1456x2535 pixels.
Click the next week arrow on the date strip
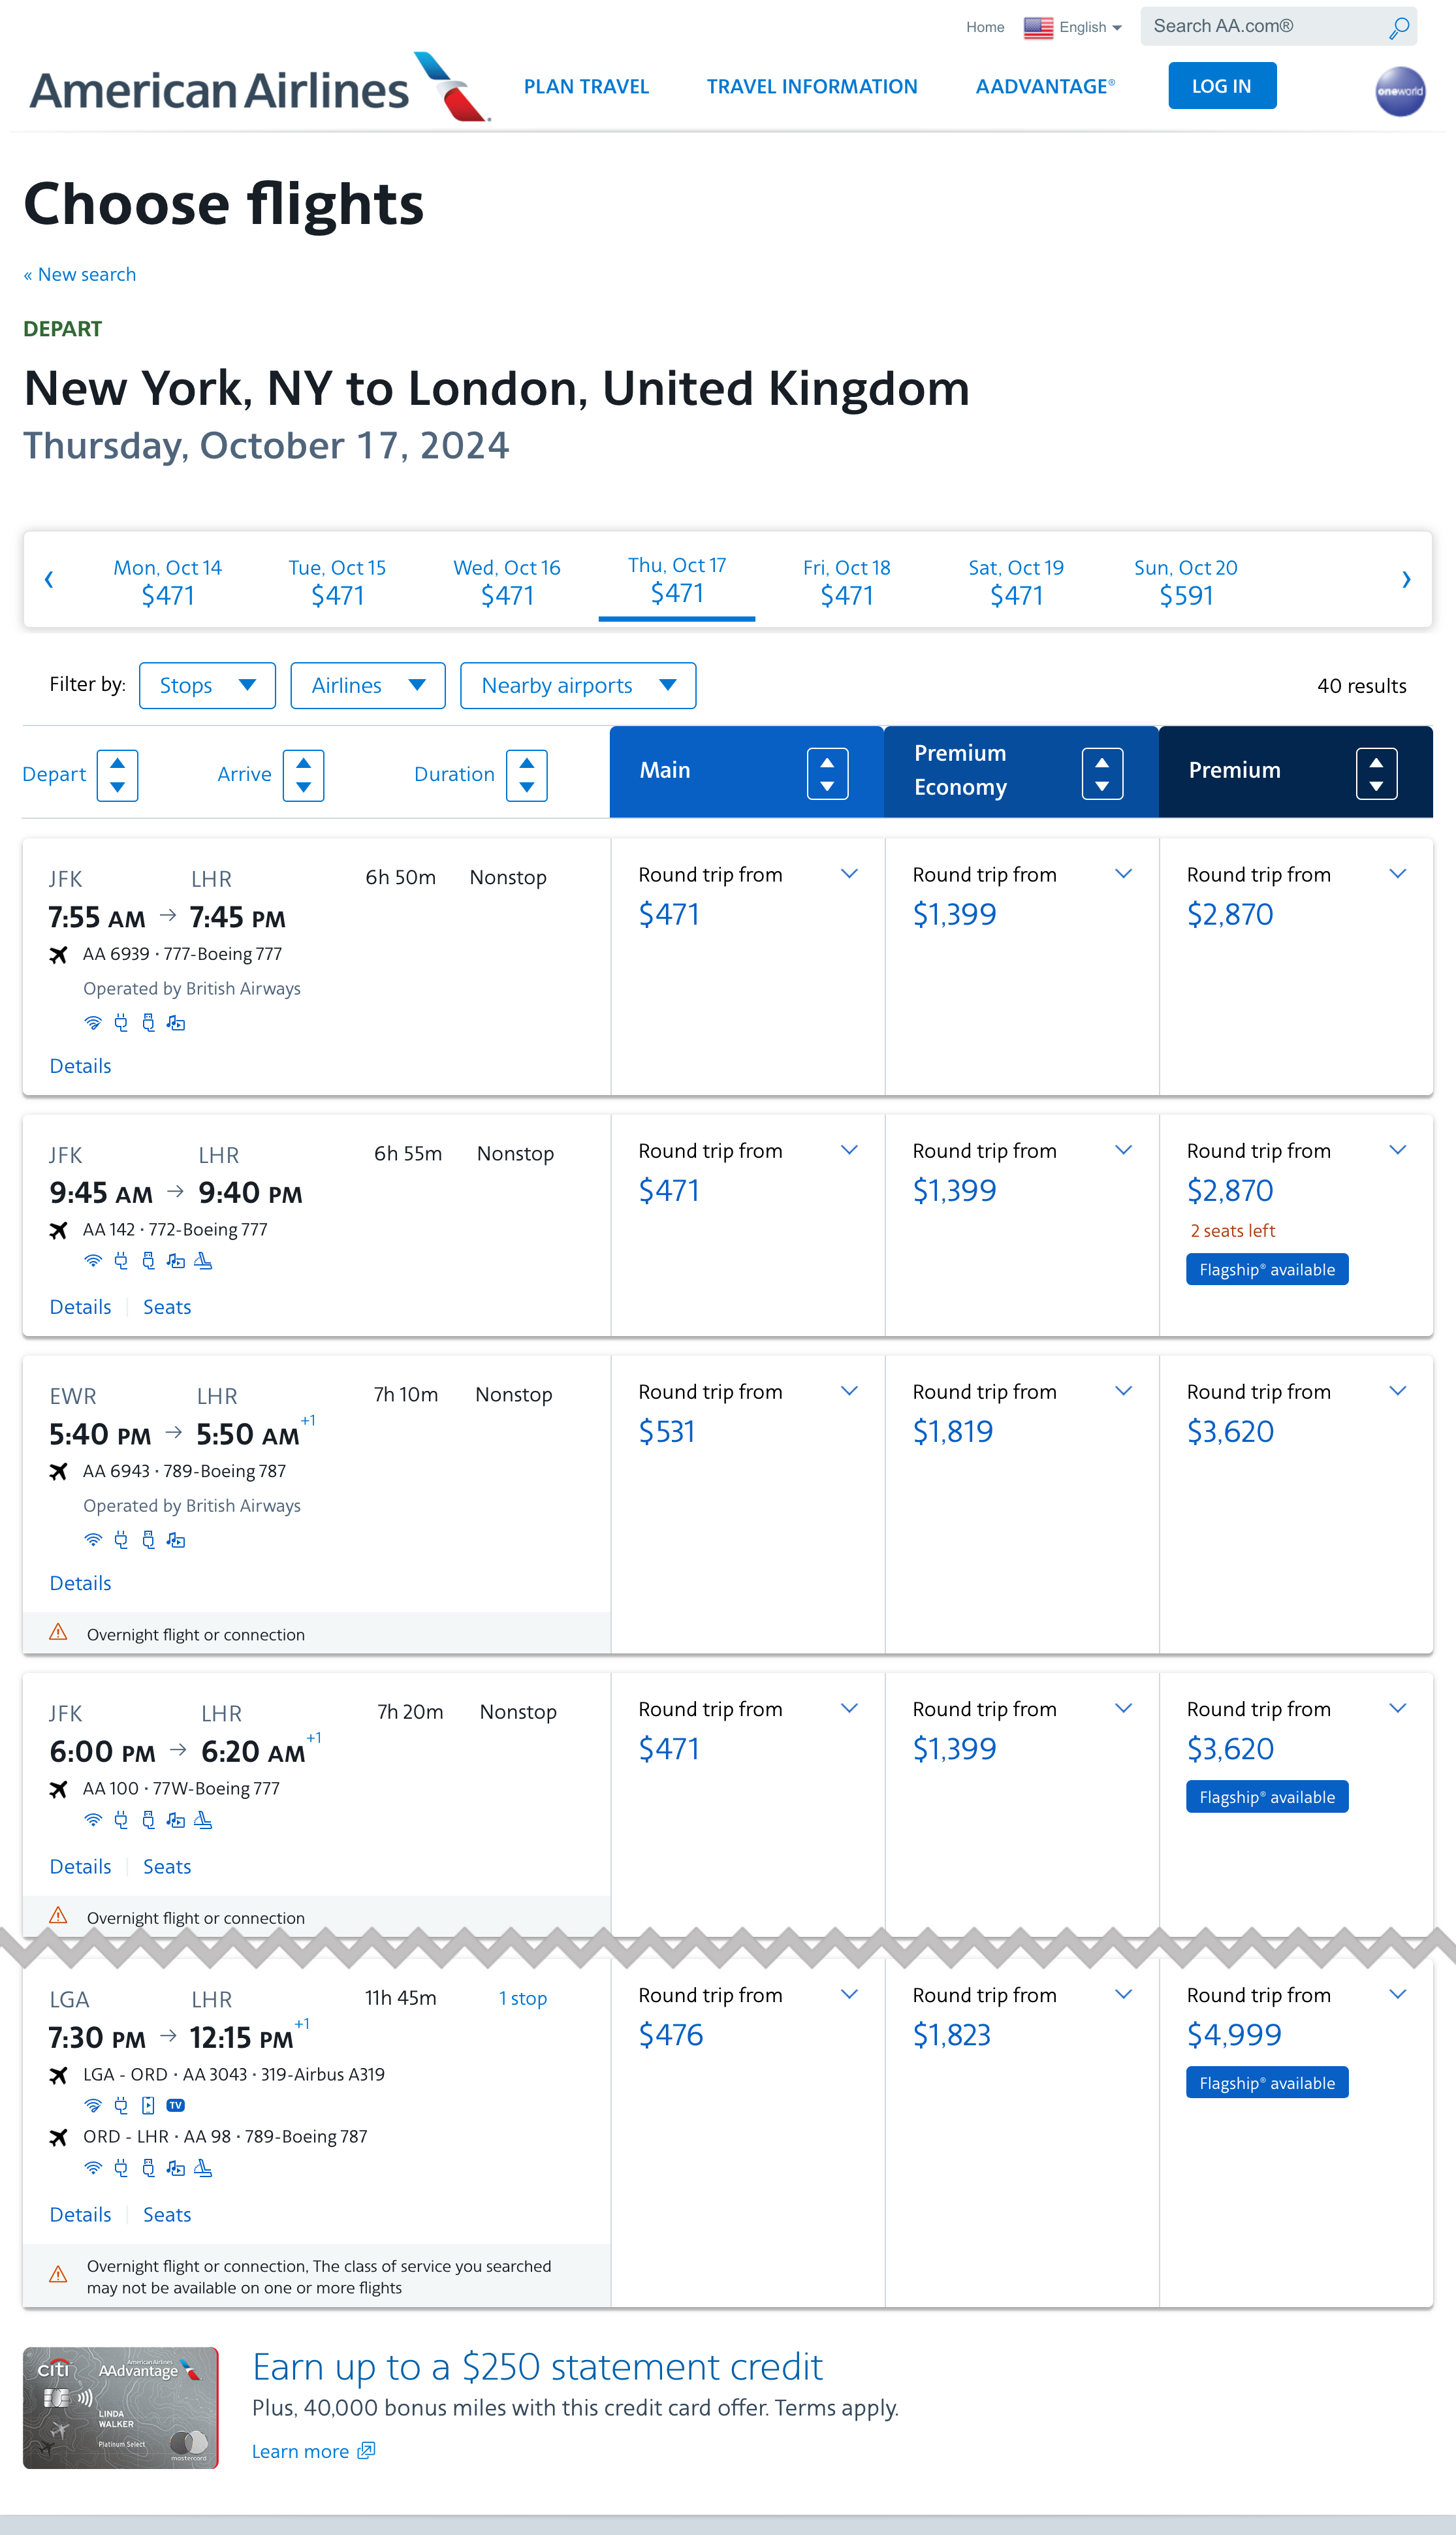[1406, 579]
